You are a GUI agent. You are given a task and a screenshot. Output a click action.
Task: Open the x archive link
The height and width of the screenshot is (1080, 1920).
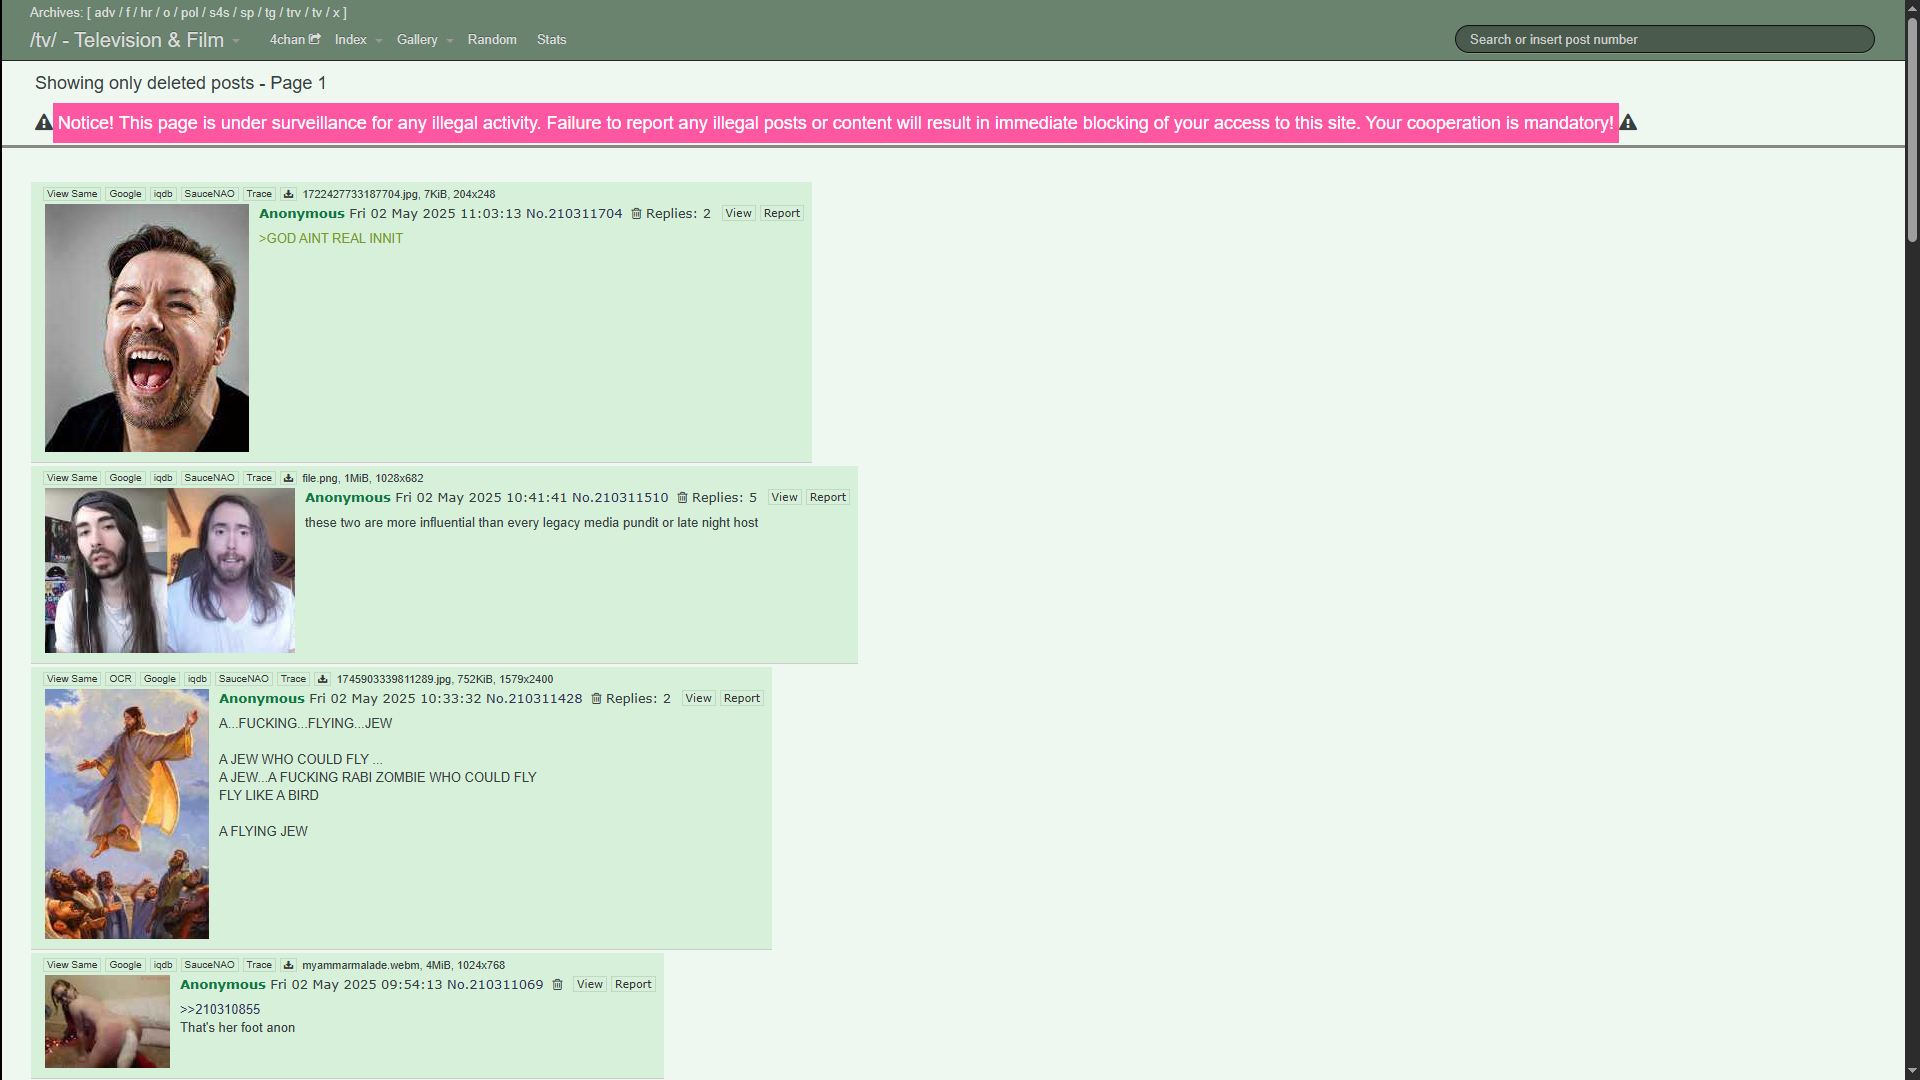(x=336, y=13)
